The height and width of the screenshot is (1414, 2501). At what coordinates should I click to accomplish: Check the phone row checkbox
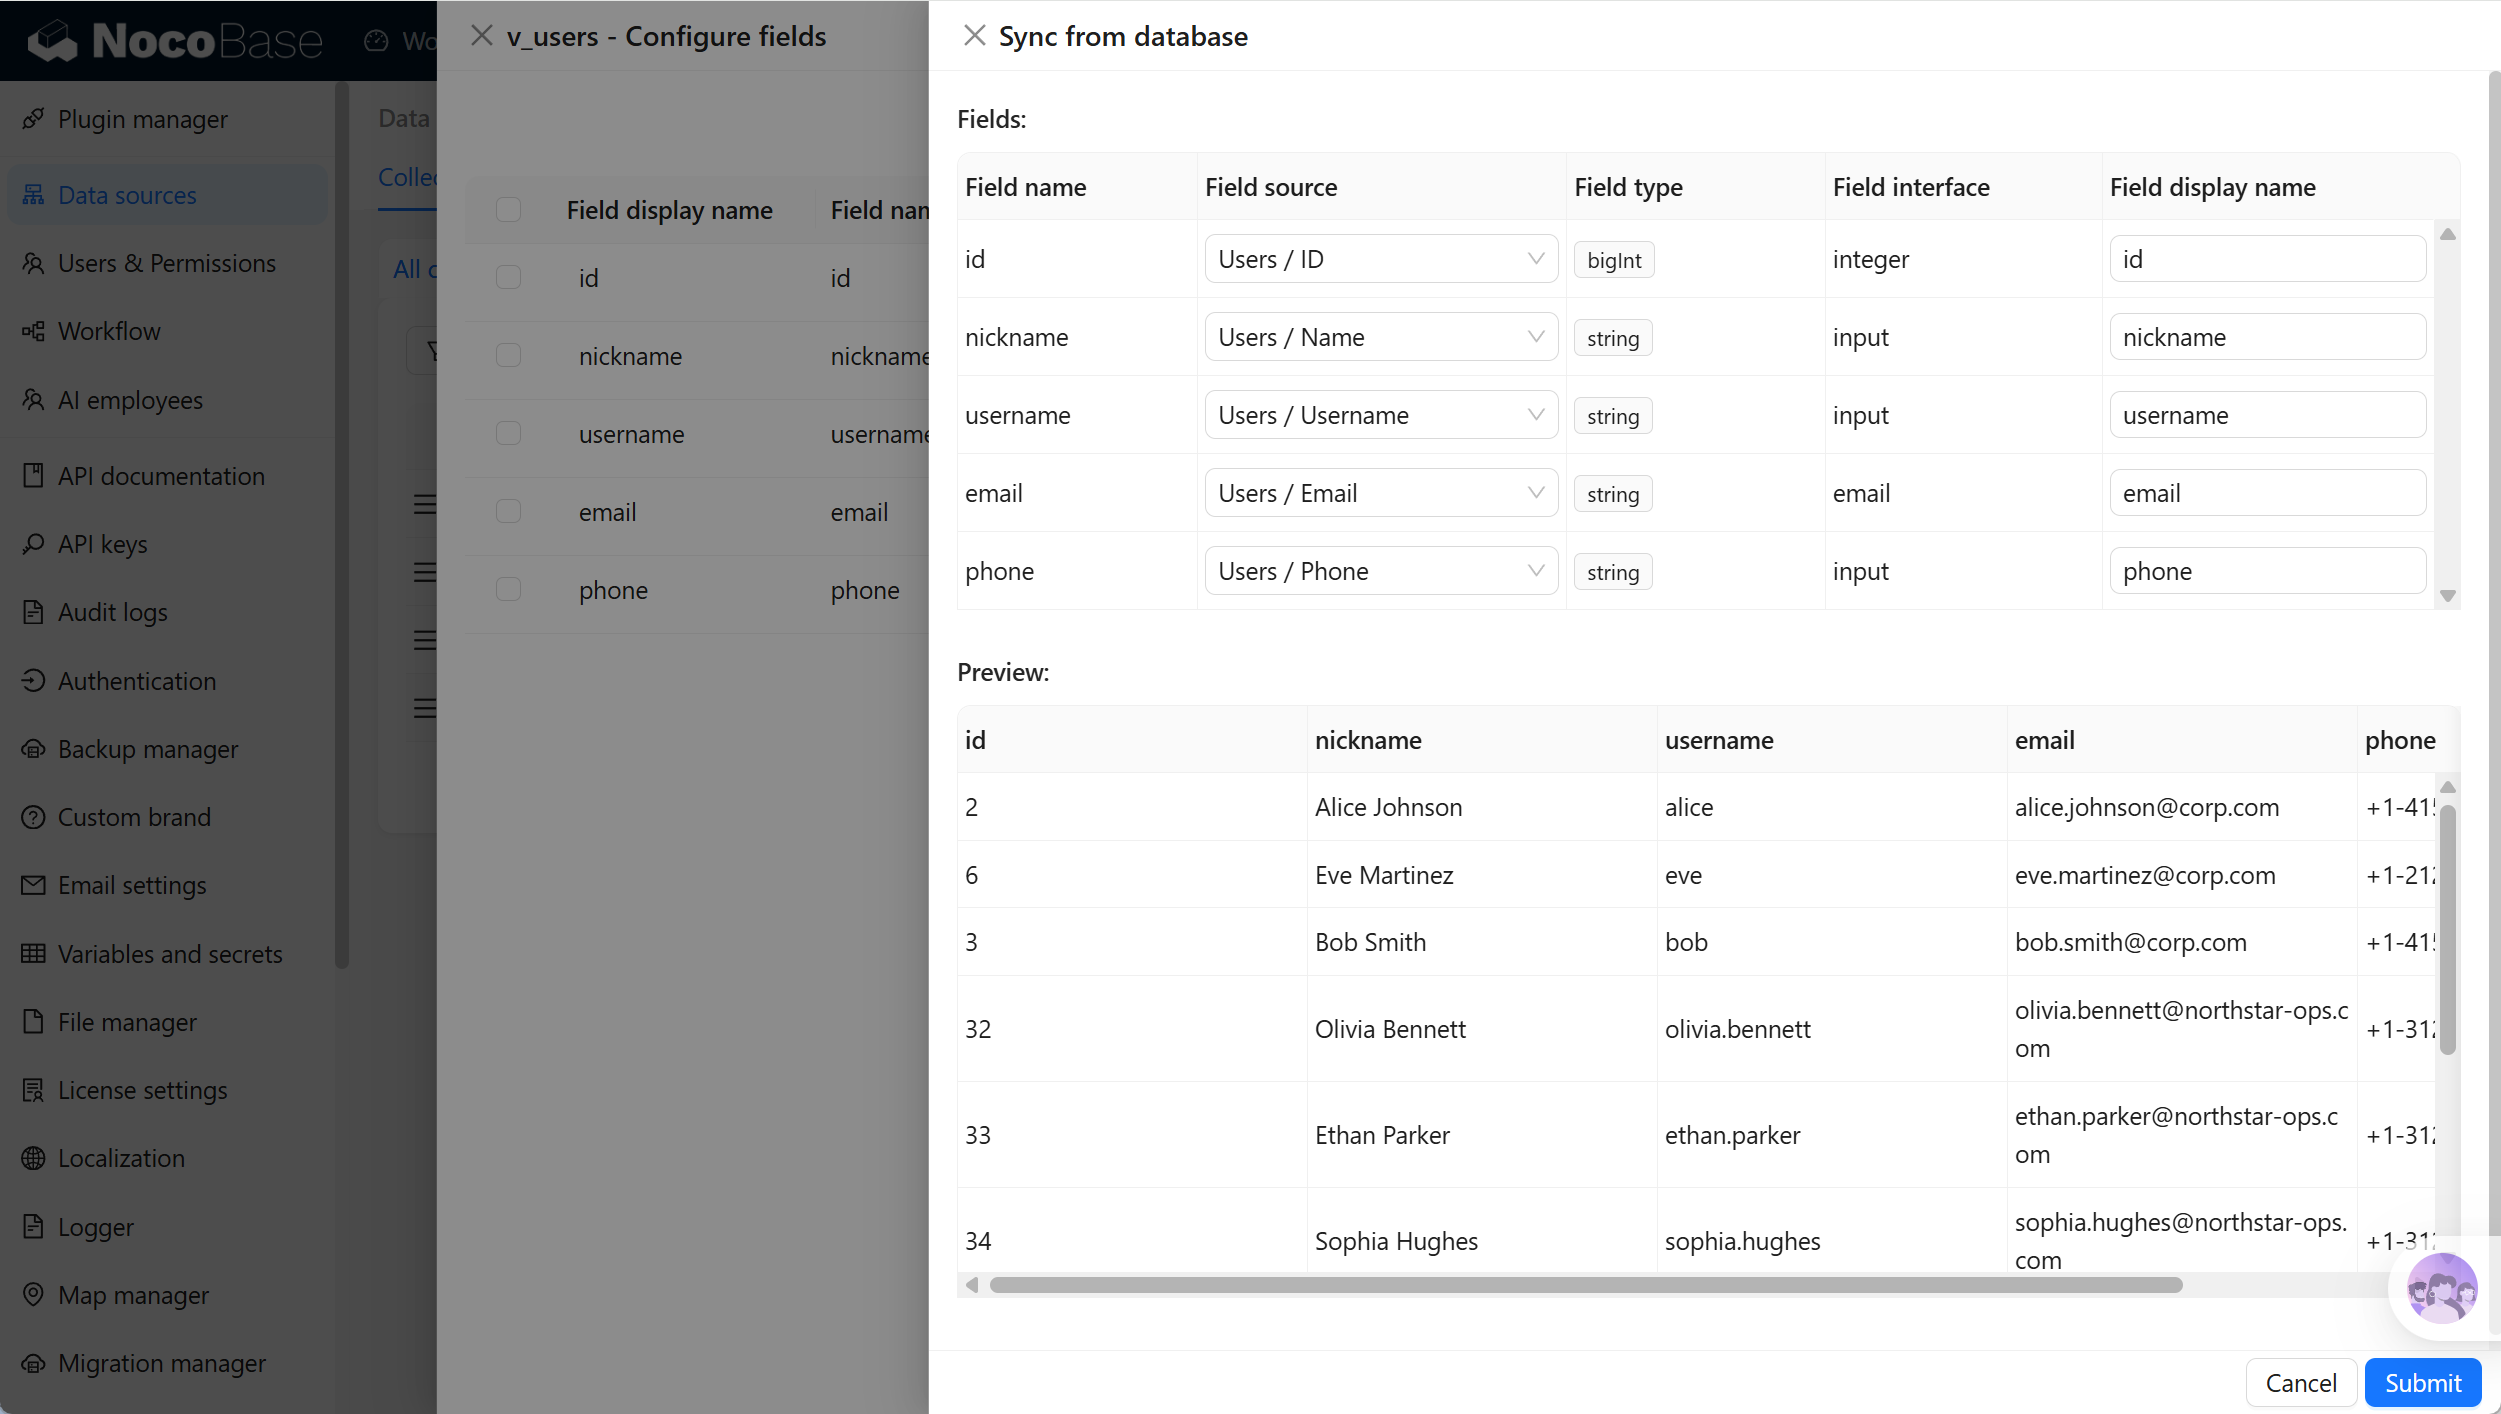click(x=508, y=590)
